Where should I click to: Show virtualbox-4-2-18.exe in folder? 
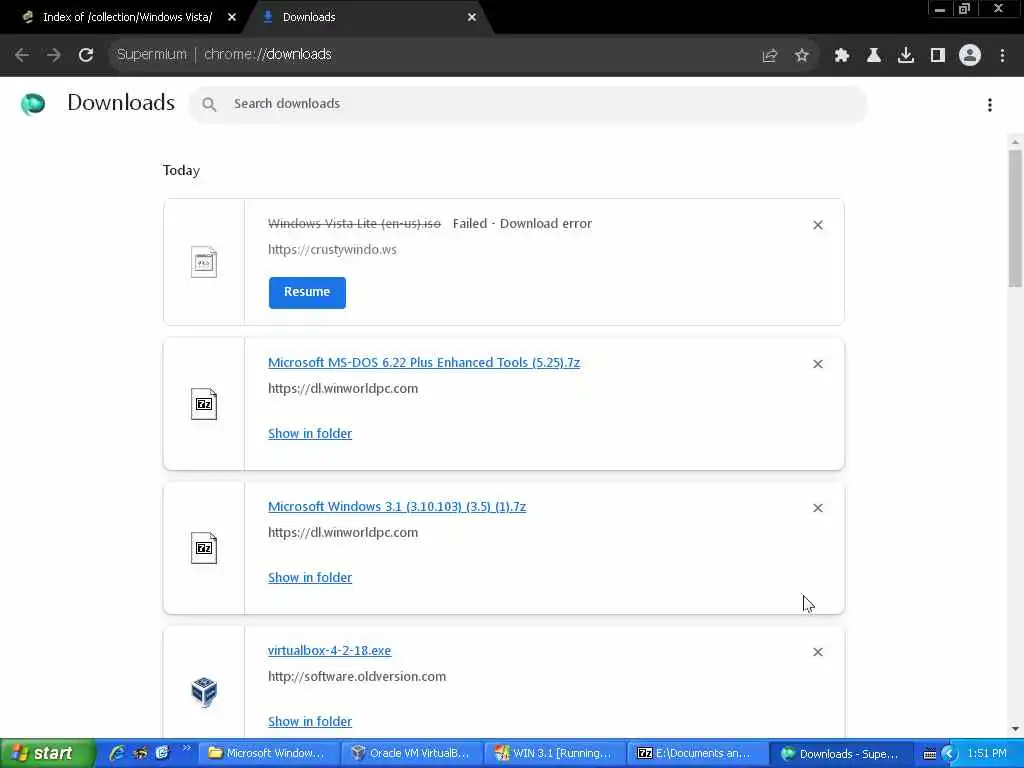pyautogui.click(x=310, y=722)
